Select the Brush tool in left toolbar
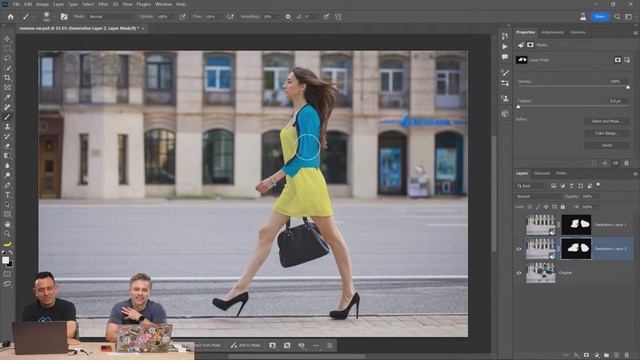Image resolution: width=640 pixels, height=360 pixels. (x=7, y=117)
